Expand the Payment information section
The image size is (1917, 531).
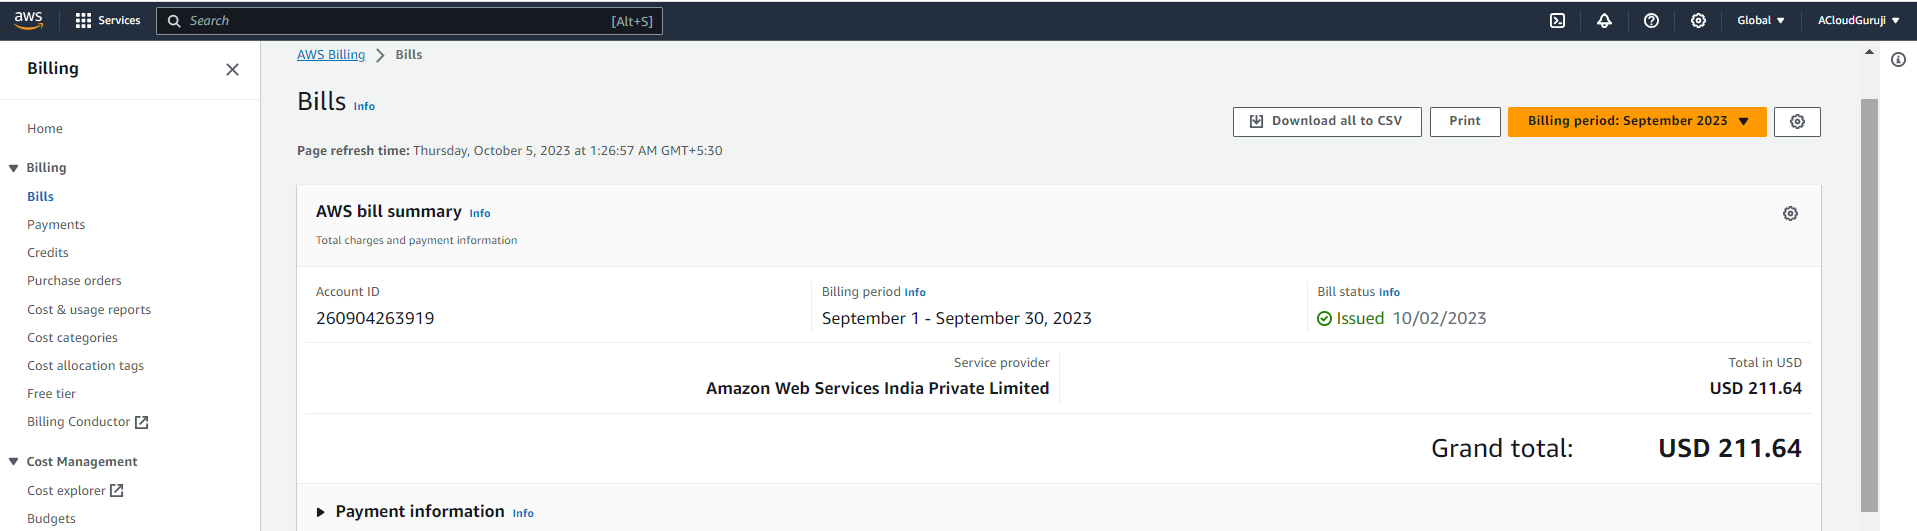tap(321, 512)
